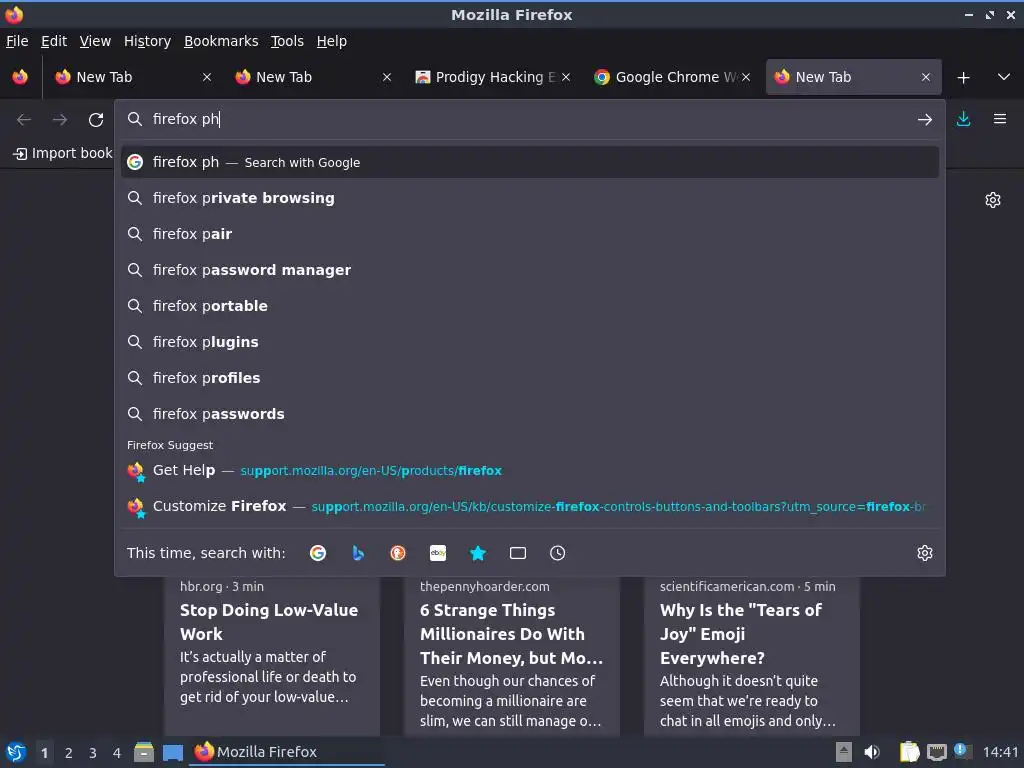Screen dimensions: 1024x768
Task: Click Import bookmarks toolbar button
Action: click(x=63, y=153)
